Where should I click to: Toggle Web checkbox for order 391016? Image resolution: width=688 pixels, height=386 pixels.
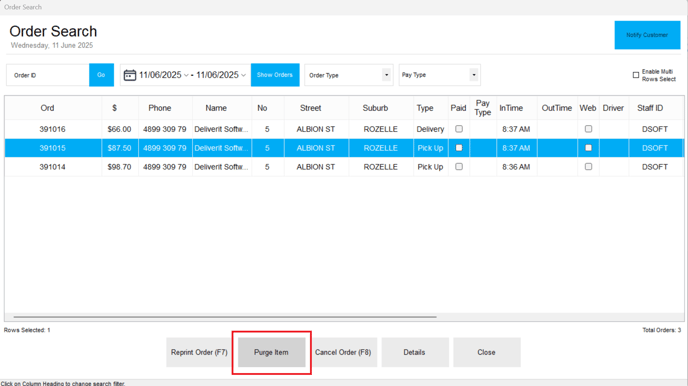pyautogui.click(x=588, y=129)
